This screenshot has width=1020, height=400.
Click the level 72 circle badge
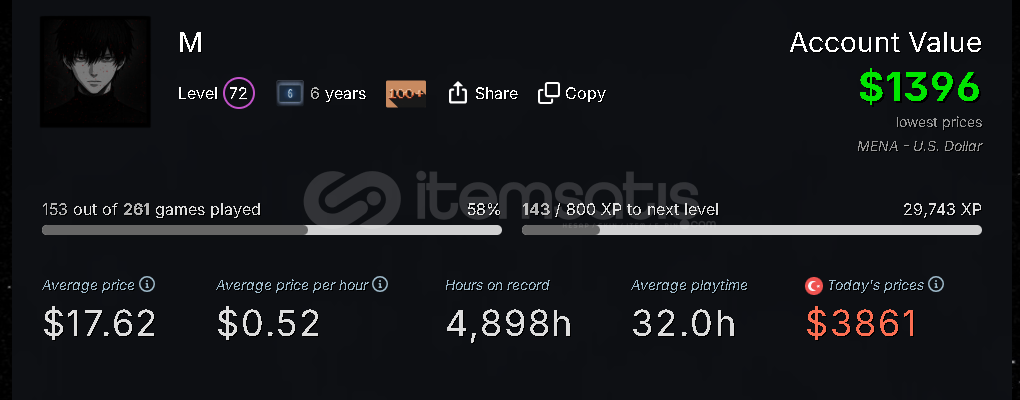pyautogui.click(x=239, y=94)
